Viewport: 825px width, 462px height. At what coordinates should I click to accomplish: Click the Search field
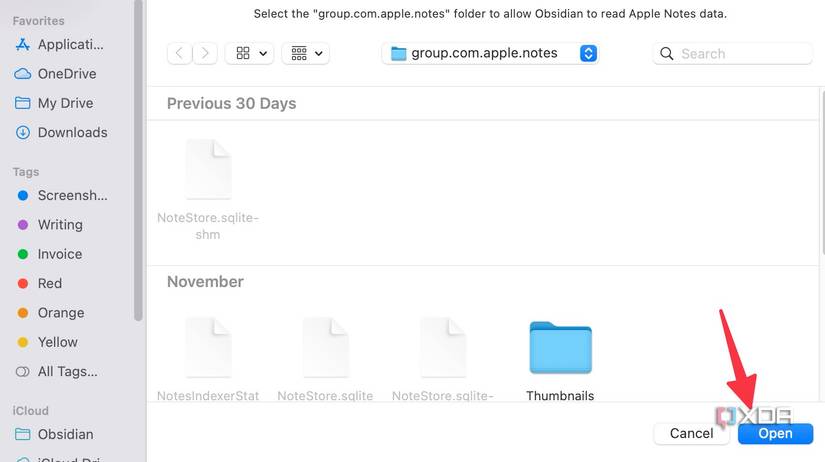[x=732, y=53]
